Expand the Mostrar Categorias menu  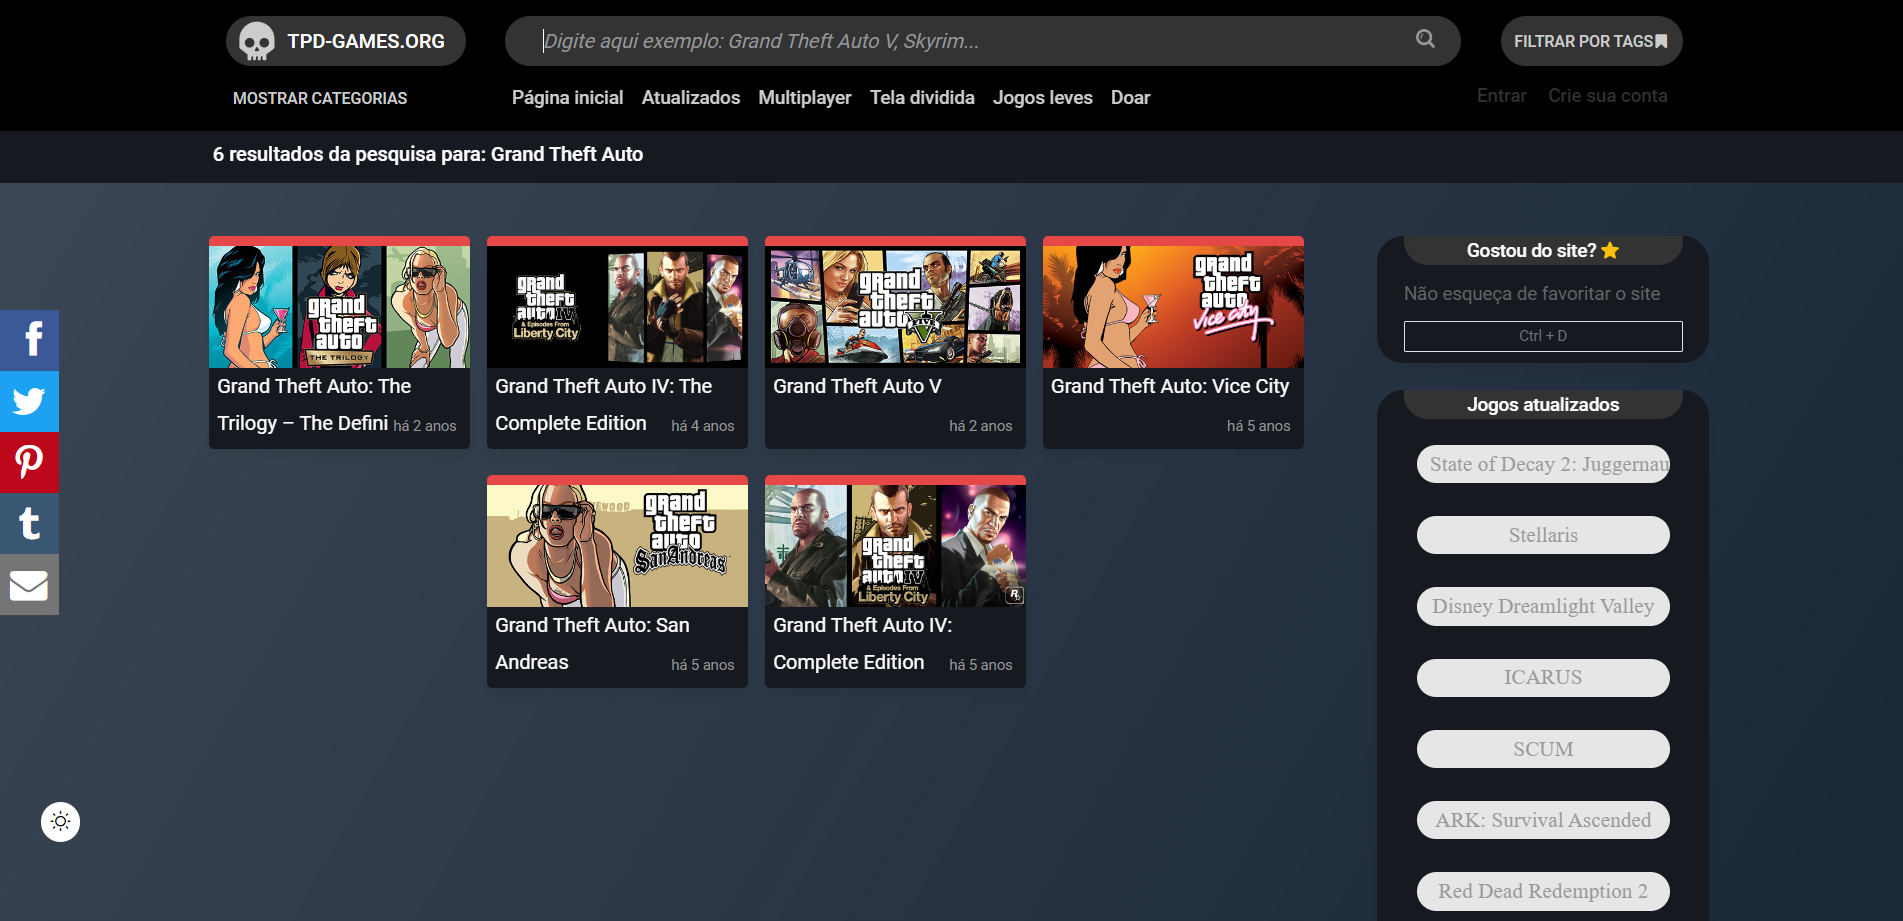click(x=320, y=98)
